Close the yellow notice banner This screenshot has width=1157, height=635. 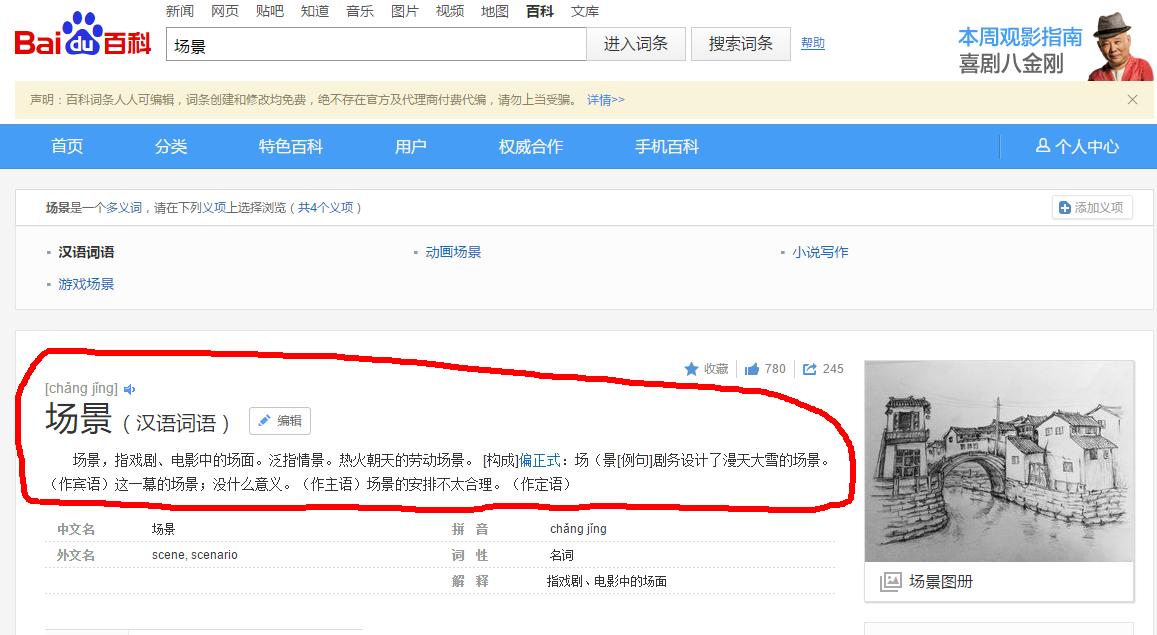pos(1132,99)
